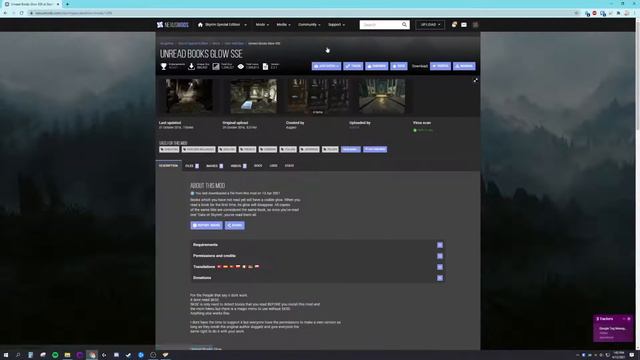Image resolution: width=640 pixels, height=360 pixels.
Task: Open the Mods menu
Action: pyautogui.click(x=262, y=25)
